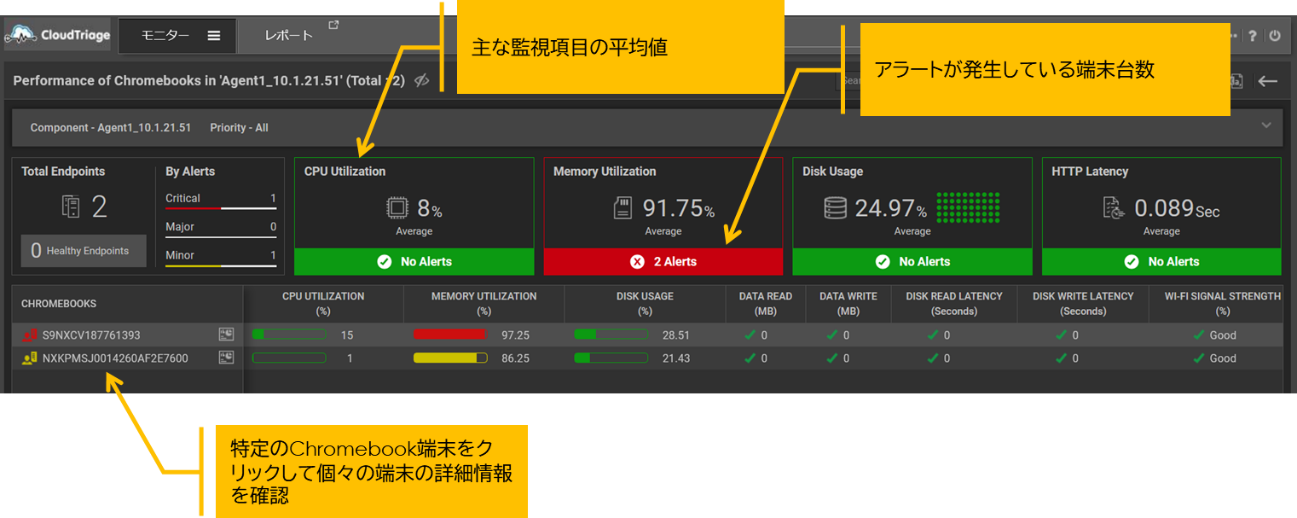
Task: Open dashboard icon for S9NXCV187761393
Action: (x=226, y=335)
